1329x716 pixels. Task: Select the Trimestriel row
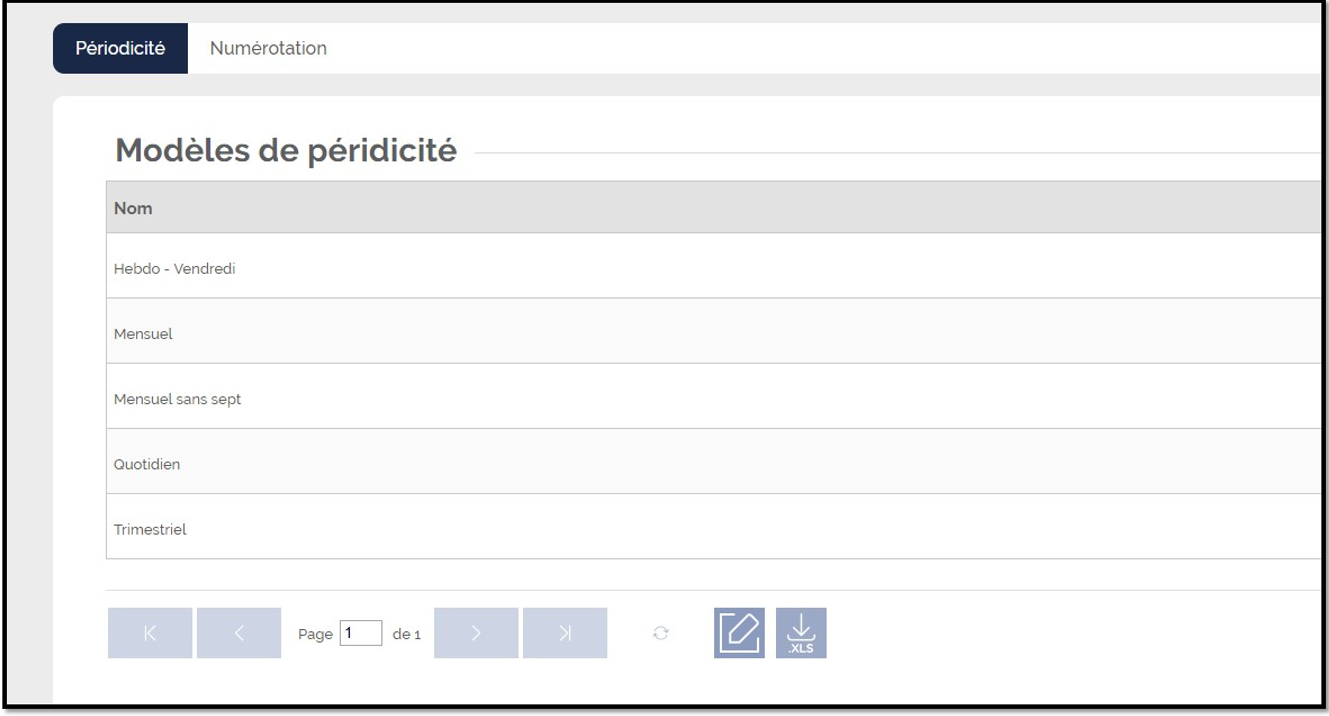(x=714, y=529)
